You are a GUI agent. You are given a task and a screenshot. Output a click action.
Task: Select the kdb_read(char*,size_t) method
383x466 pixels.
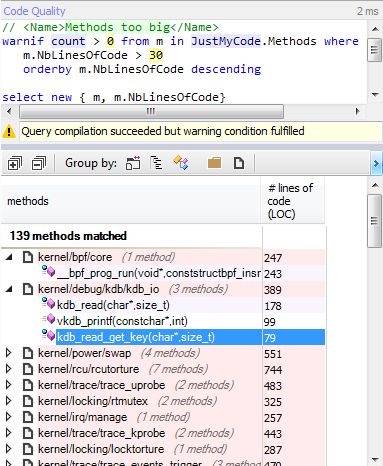click(x=113, y=305)
